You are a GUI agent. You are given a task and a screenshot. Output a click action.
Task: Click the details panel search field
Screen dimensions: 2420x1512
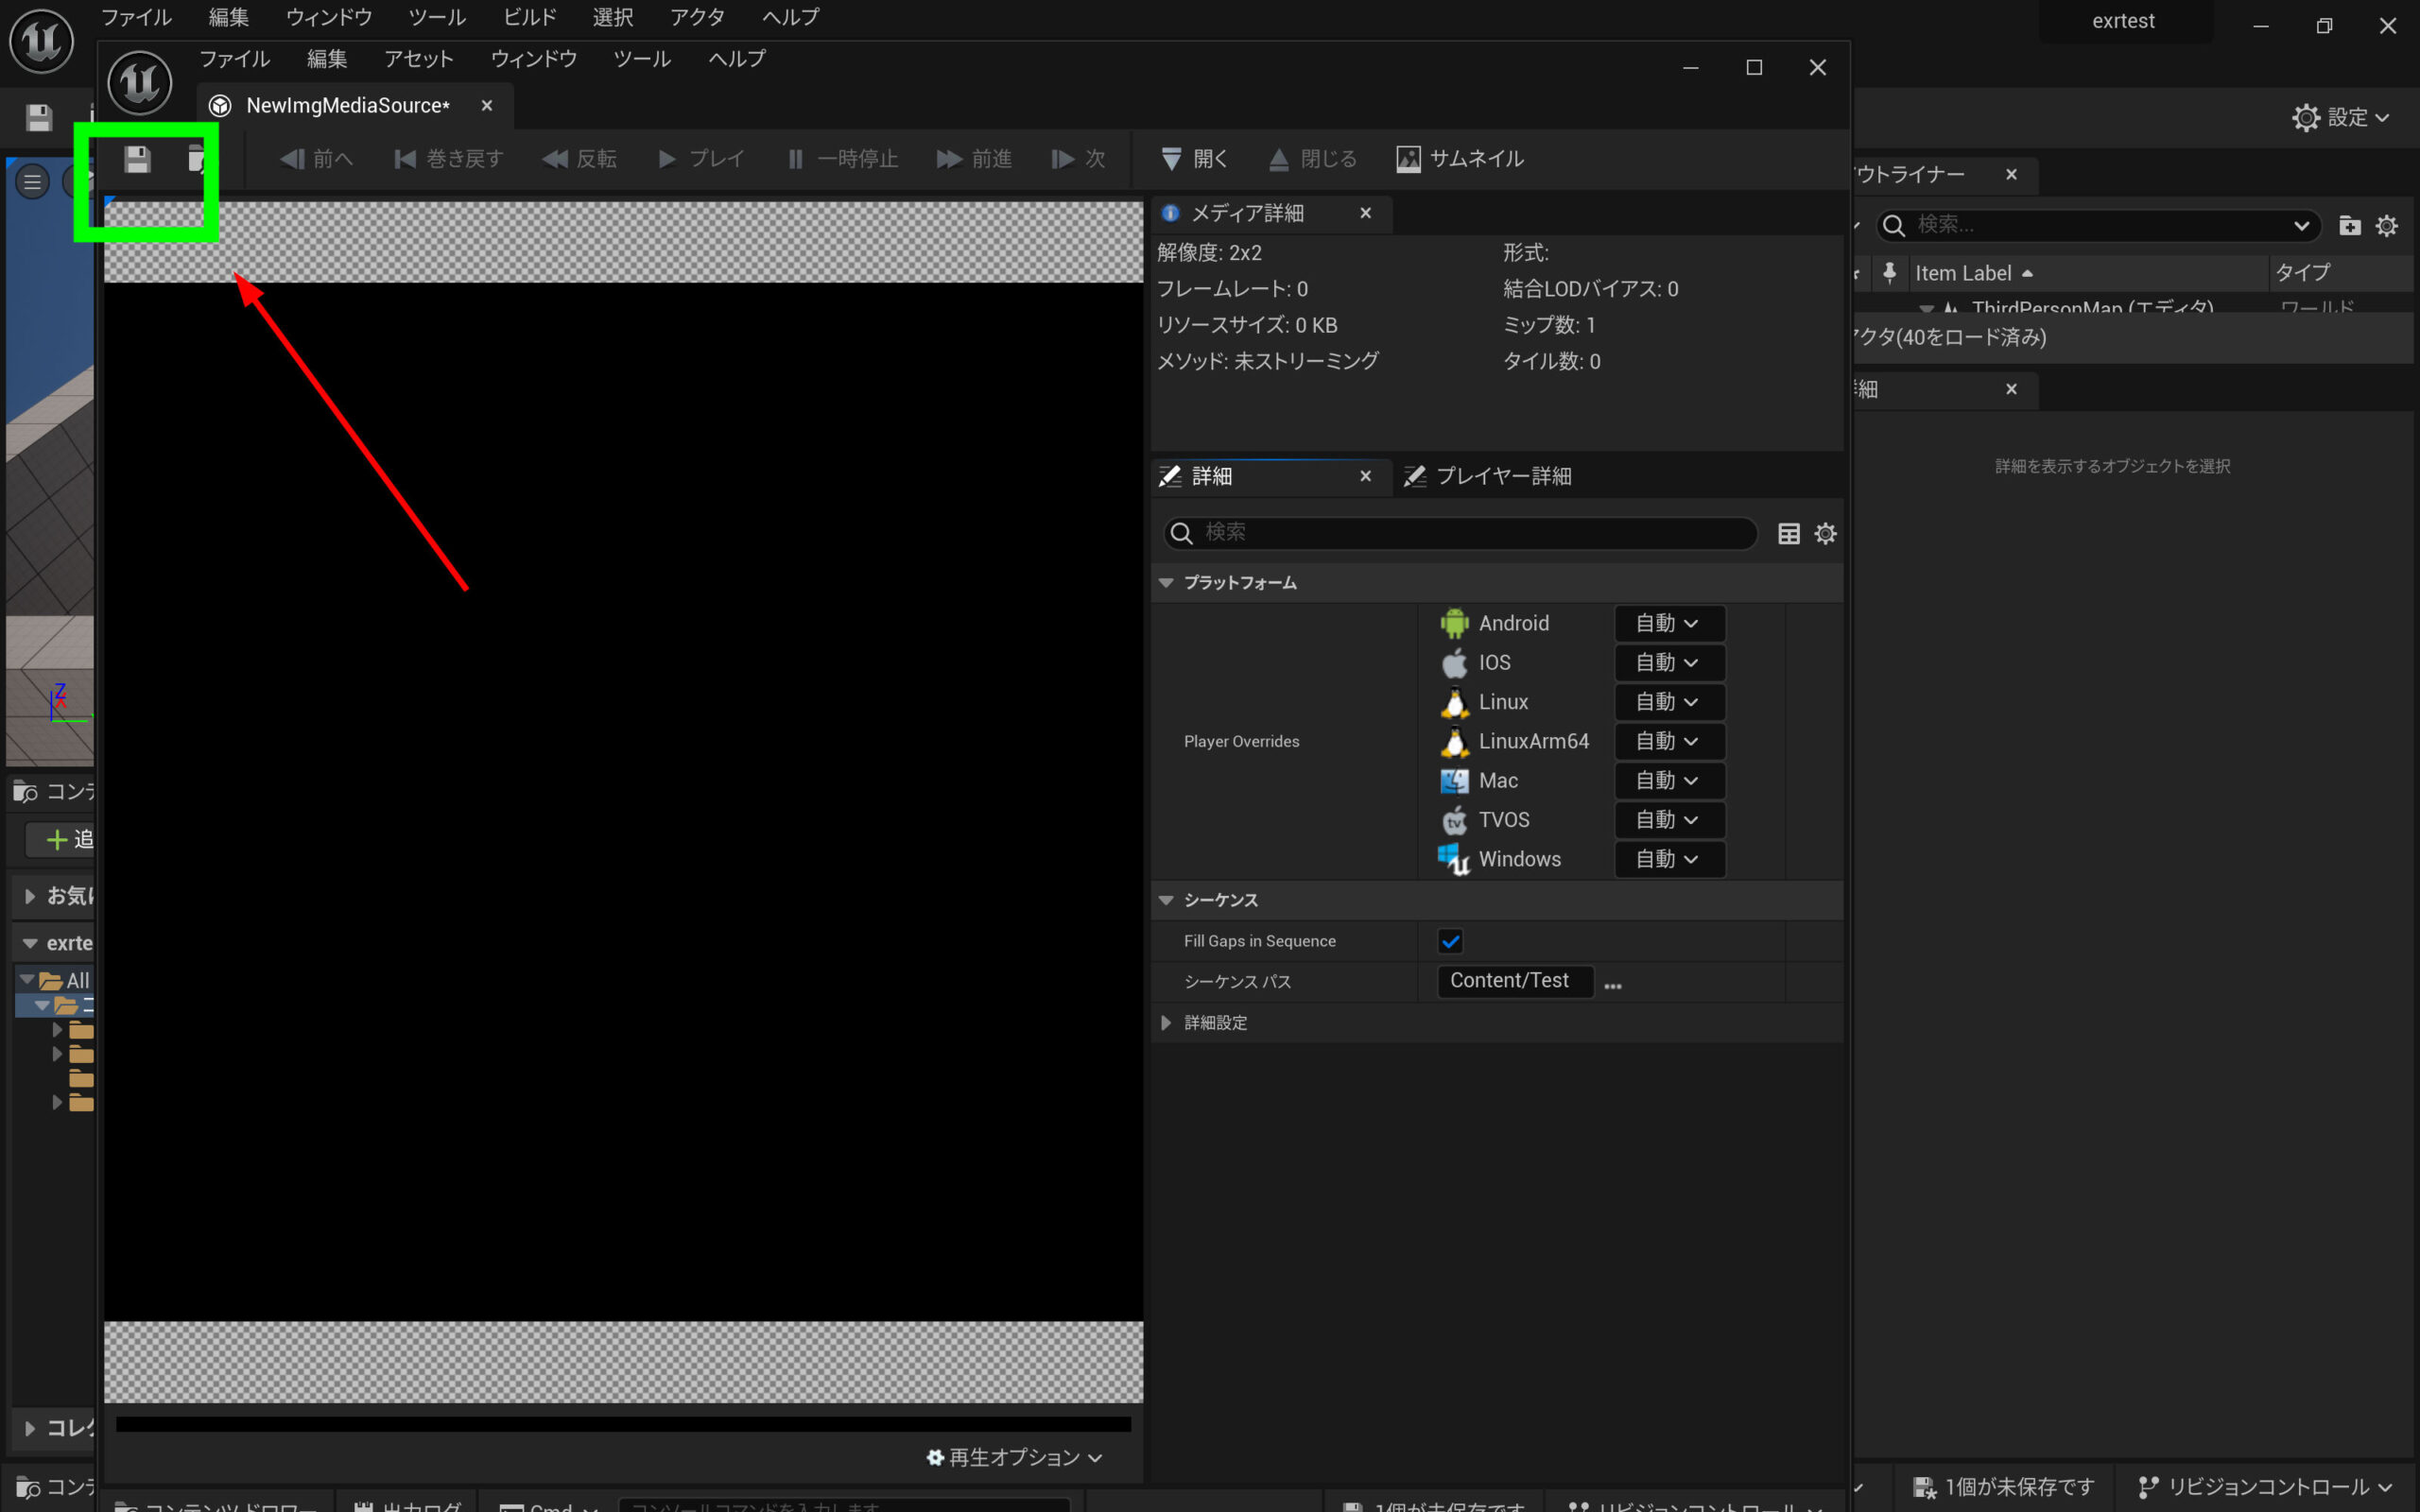(1460, 533)
